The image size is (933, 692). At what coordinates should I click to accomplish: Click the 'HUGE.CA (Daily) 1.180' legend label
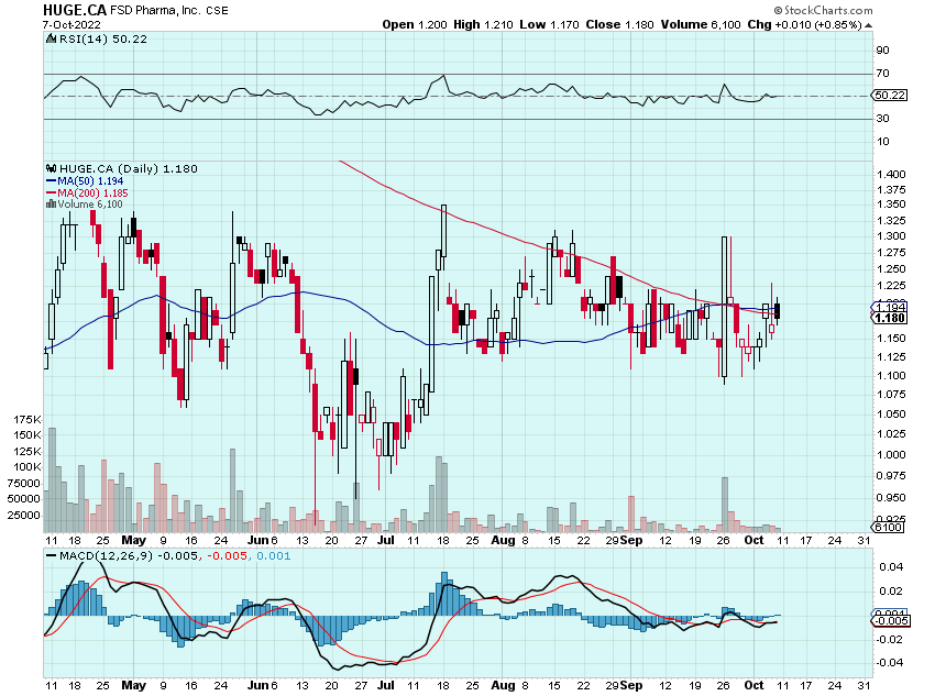[x=129, y=169]
